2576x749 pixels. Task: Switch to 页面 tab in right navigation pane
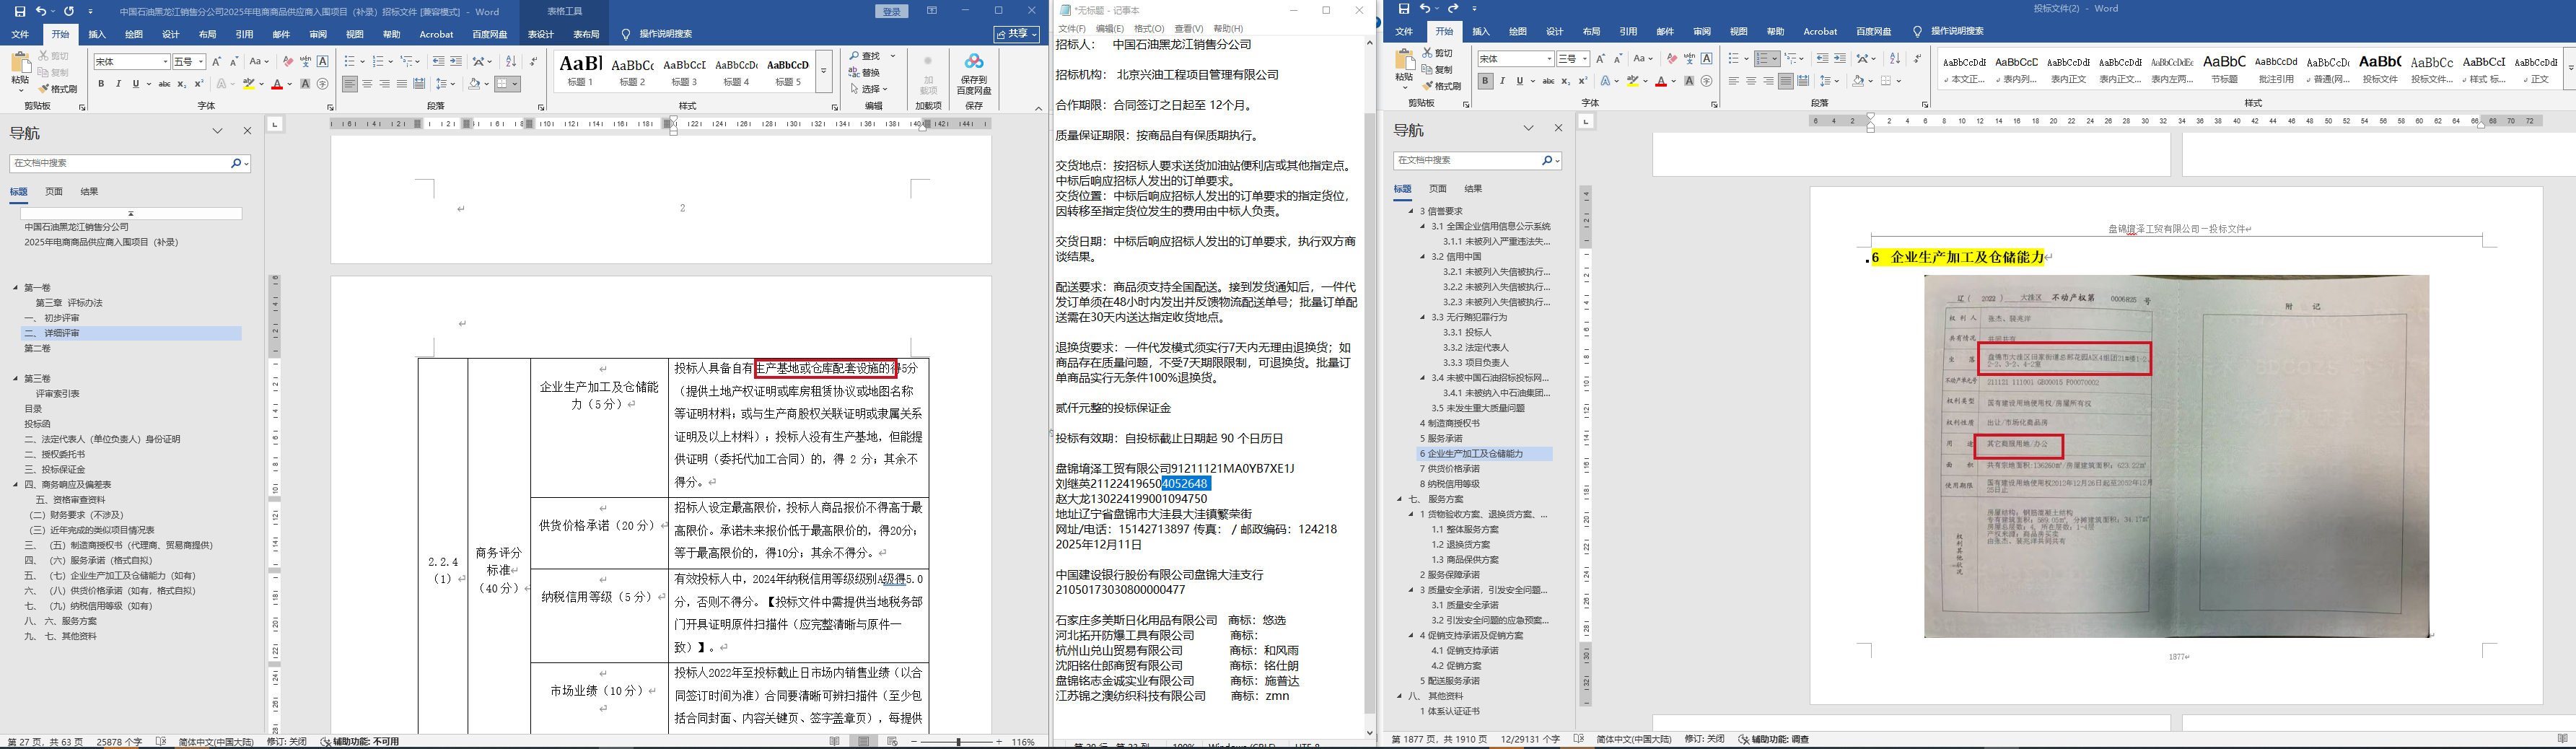point(1438,188)
